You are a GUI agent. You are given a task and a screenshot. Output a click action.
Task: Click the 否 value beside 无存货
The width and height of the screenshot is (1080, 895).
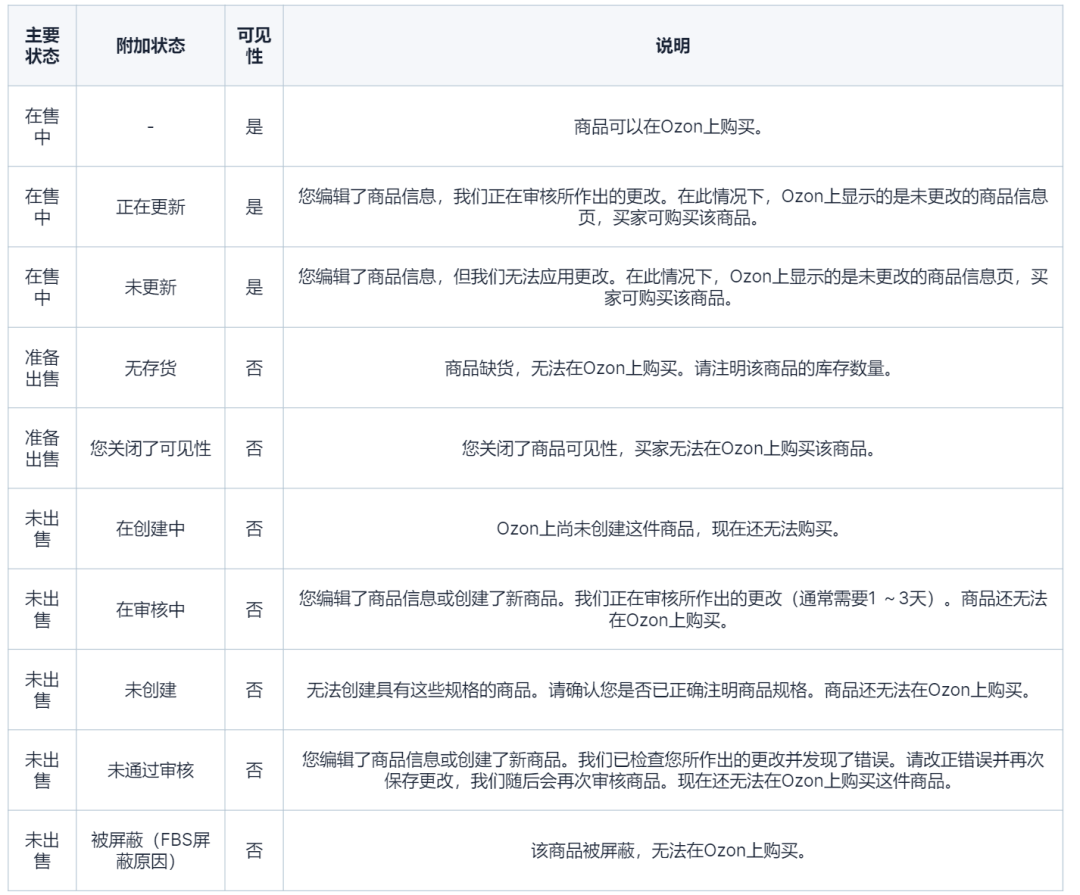(x=253, y=368)
